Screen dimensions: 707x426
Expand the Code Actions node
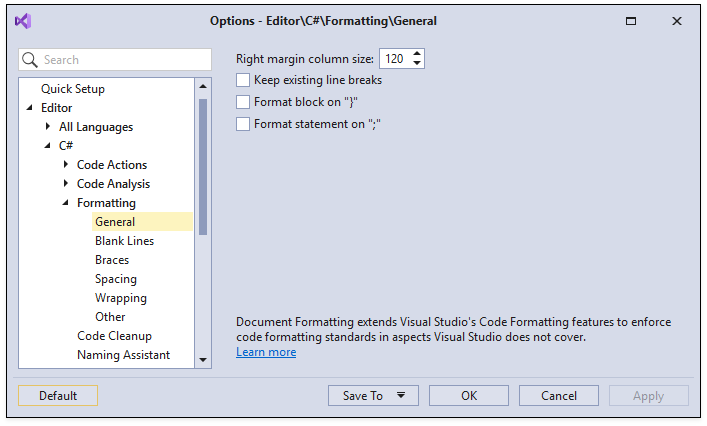click(x=66, y=165)
